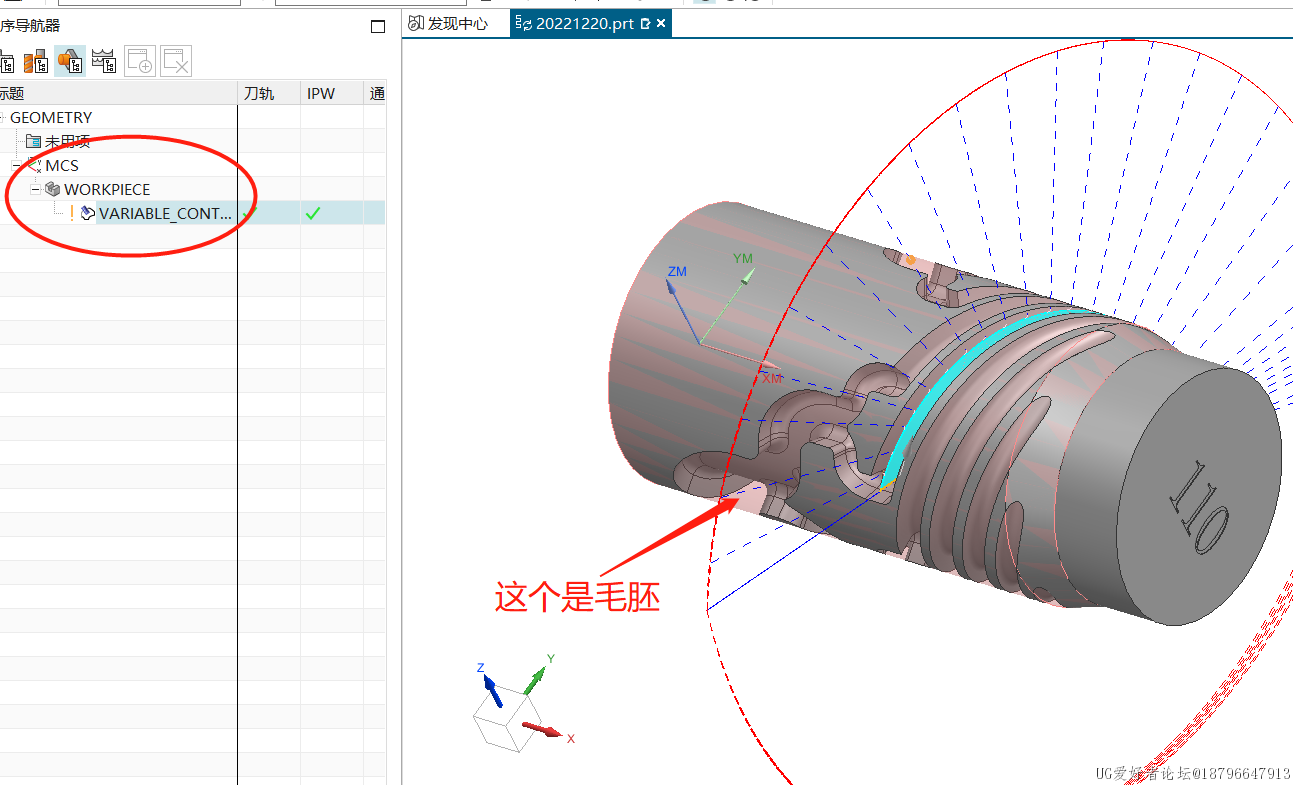Collapse the MCS tree node
1293x785 pixels.
[16, 165]
